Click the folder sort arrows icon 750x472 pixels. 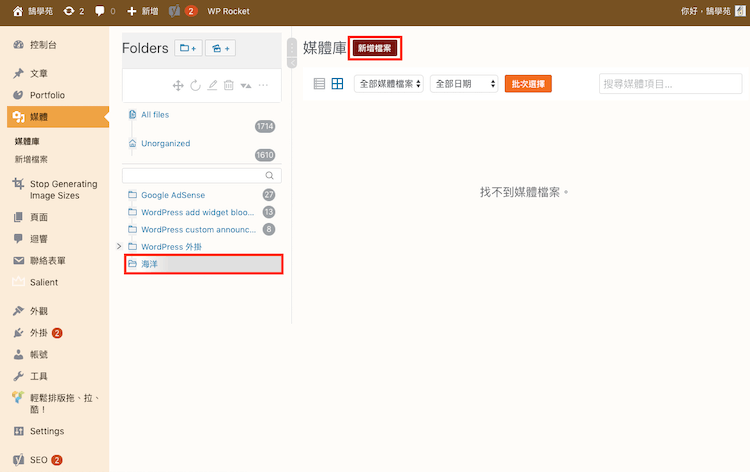245,86
